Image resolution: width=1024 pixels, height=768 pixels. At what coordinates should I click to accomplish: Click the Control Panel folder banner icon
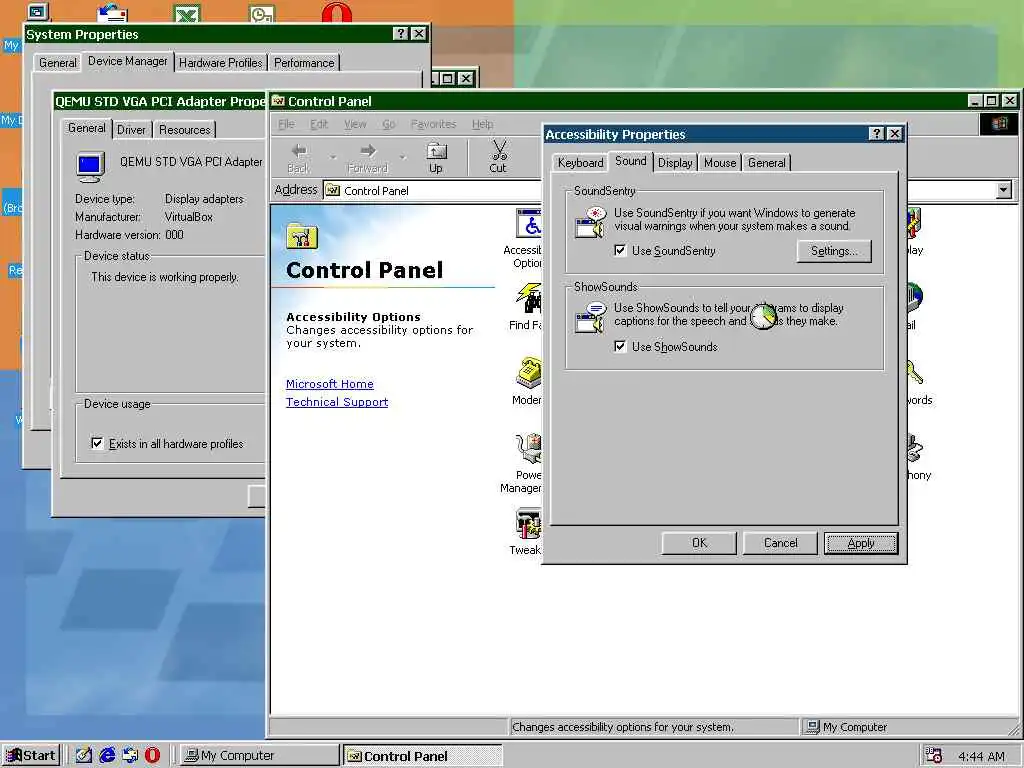(x=302, y=236)
